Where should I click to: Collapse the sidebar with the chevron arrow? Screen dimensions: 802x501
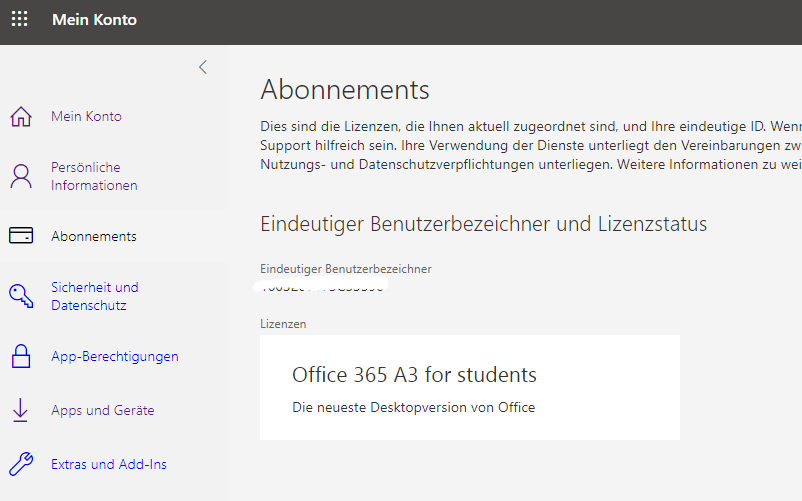(x=203, y=67)
